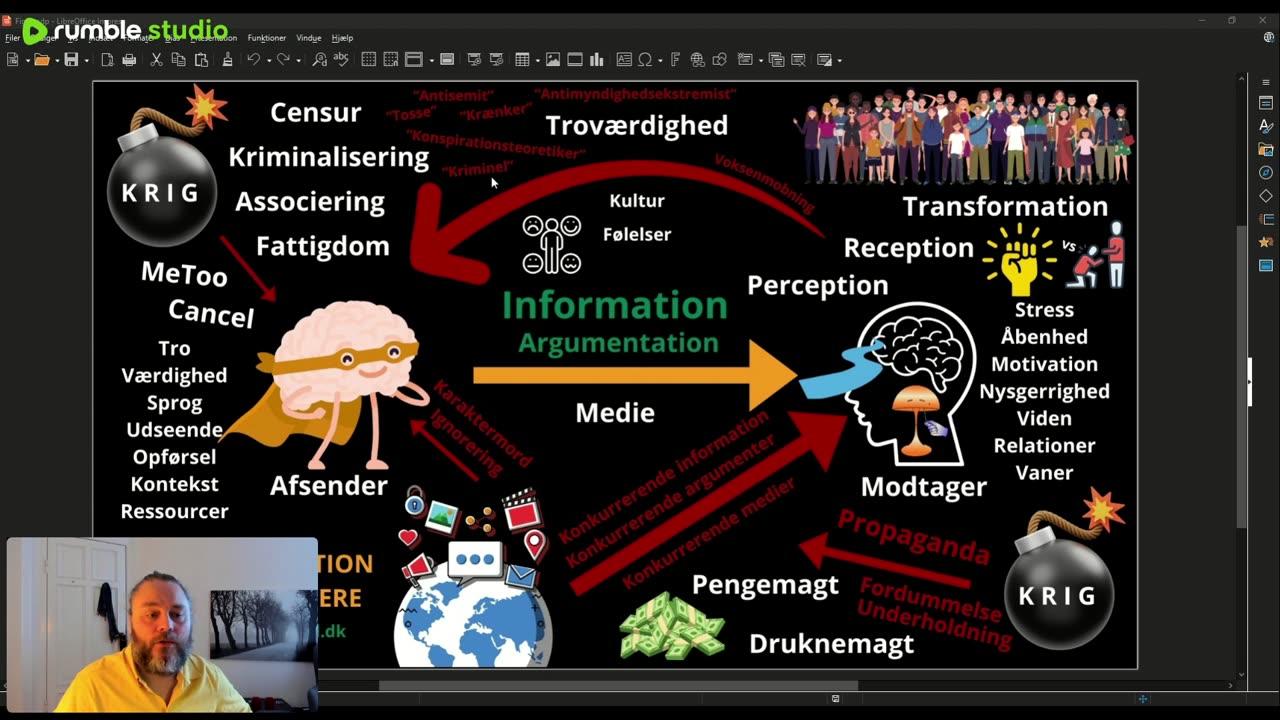This screenshot has height=720, width=1280.
Task: Click the New Slide icon
Action: click(745, 60)
